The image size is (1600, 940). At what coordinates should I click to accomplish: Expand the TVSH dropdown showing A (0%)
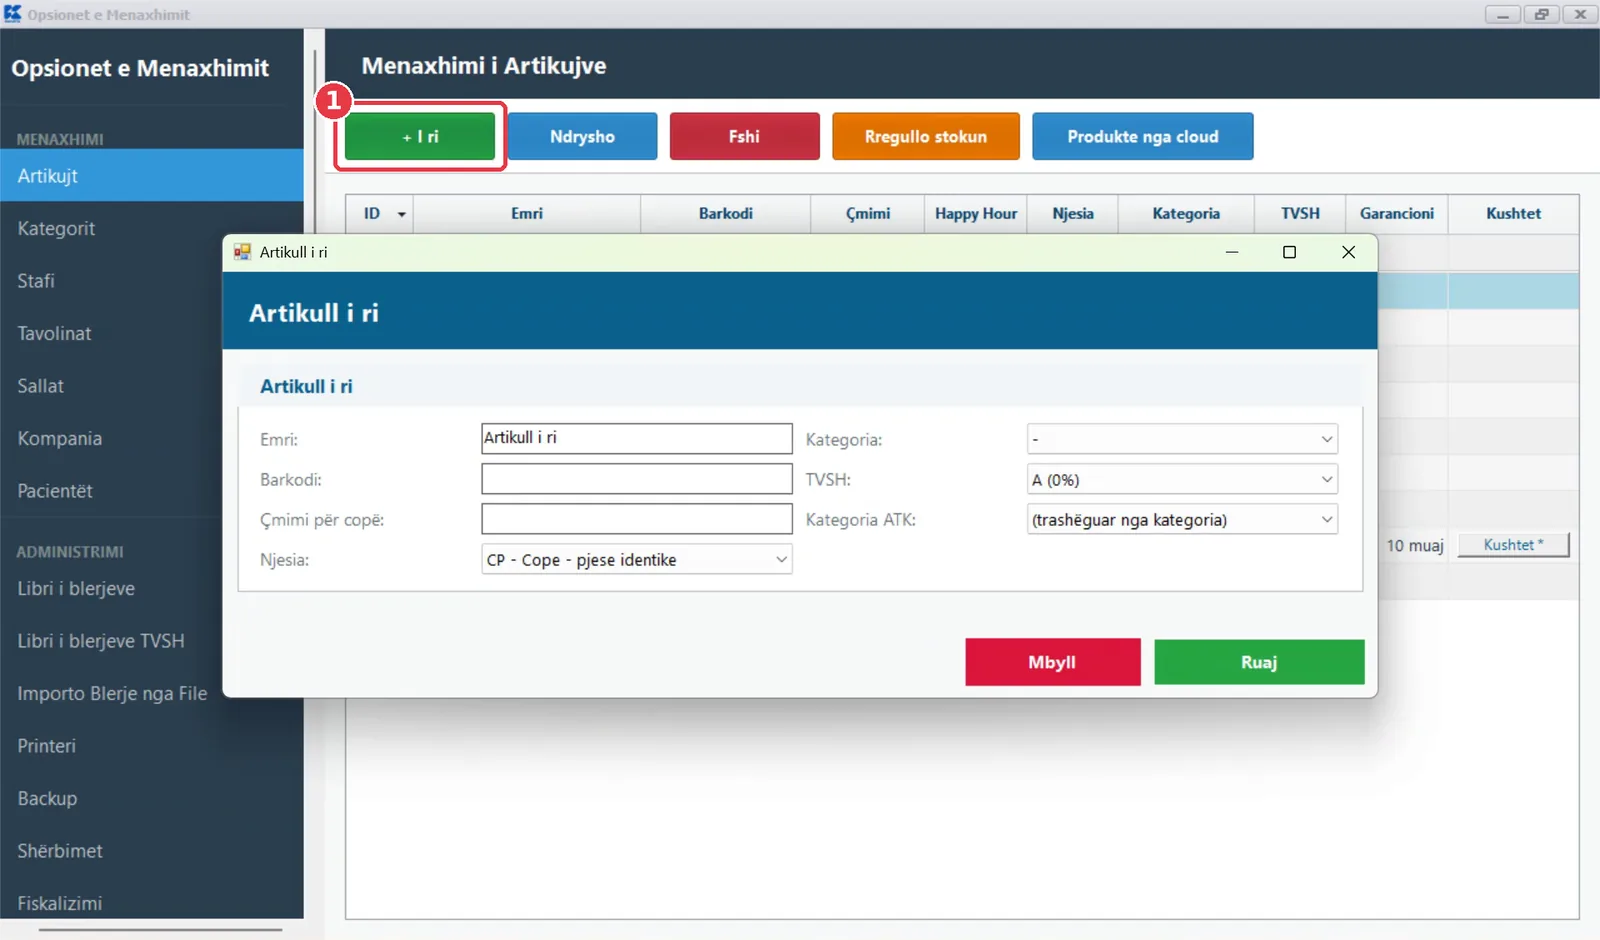pyautogui.click(x=1182, y=479)
